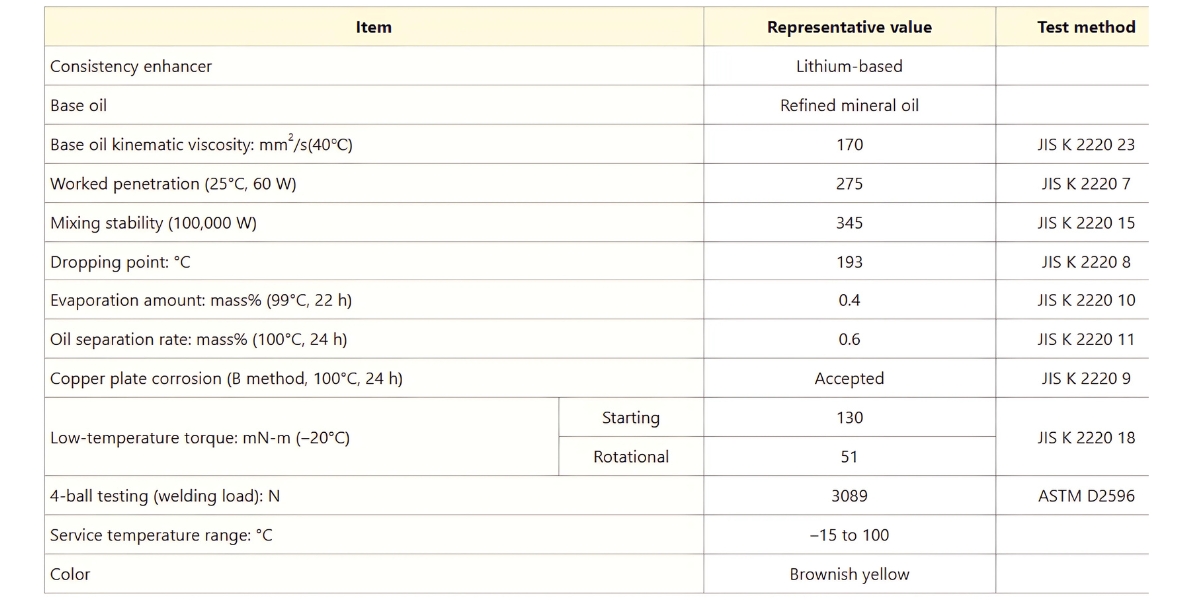This screenshot has height=600, width=1200.
Task: Click the "JIS K 2220 23" test method
Action: click(x=1086, y=144)
